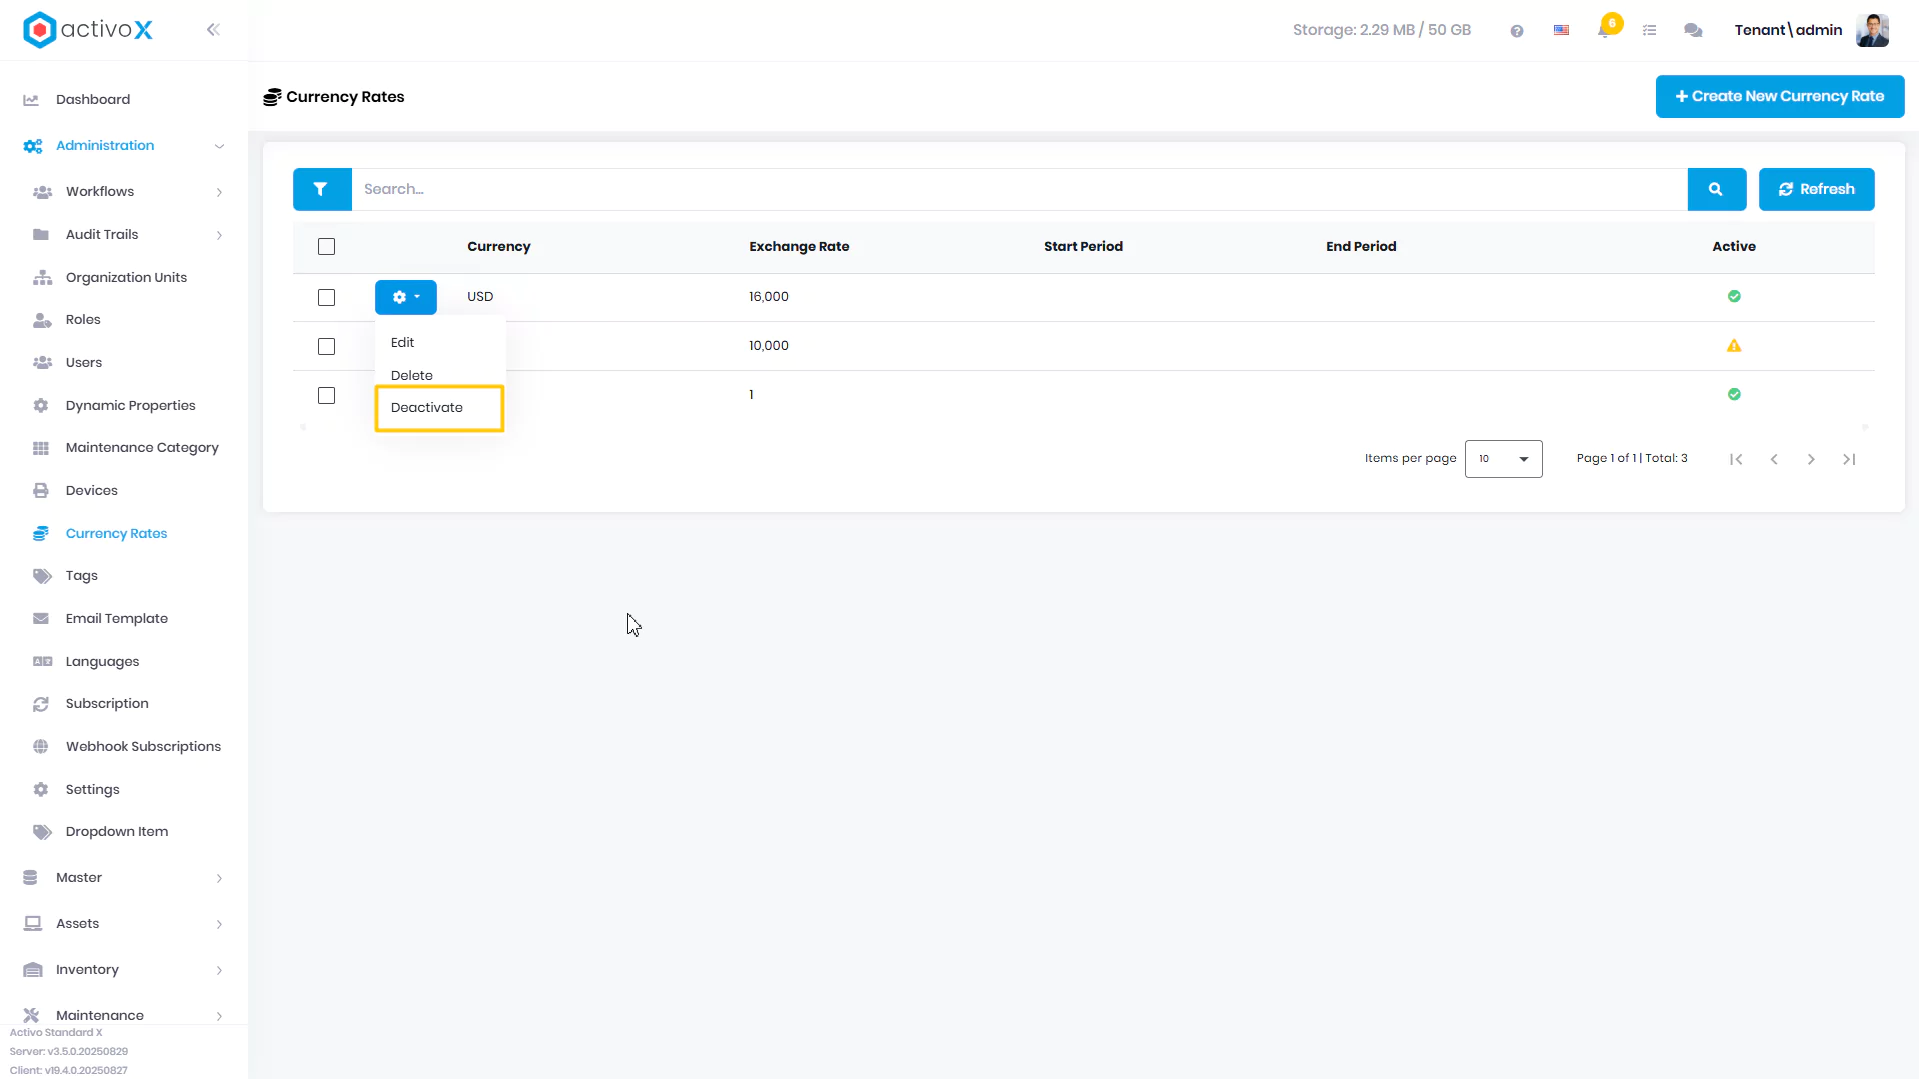Expand the Workflows submenu
This screenshot has height=1079, width=1919.
pyautogui.click(x=124, y=192)
